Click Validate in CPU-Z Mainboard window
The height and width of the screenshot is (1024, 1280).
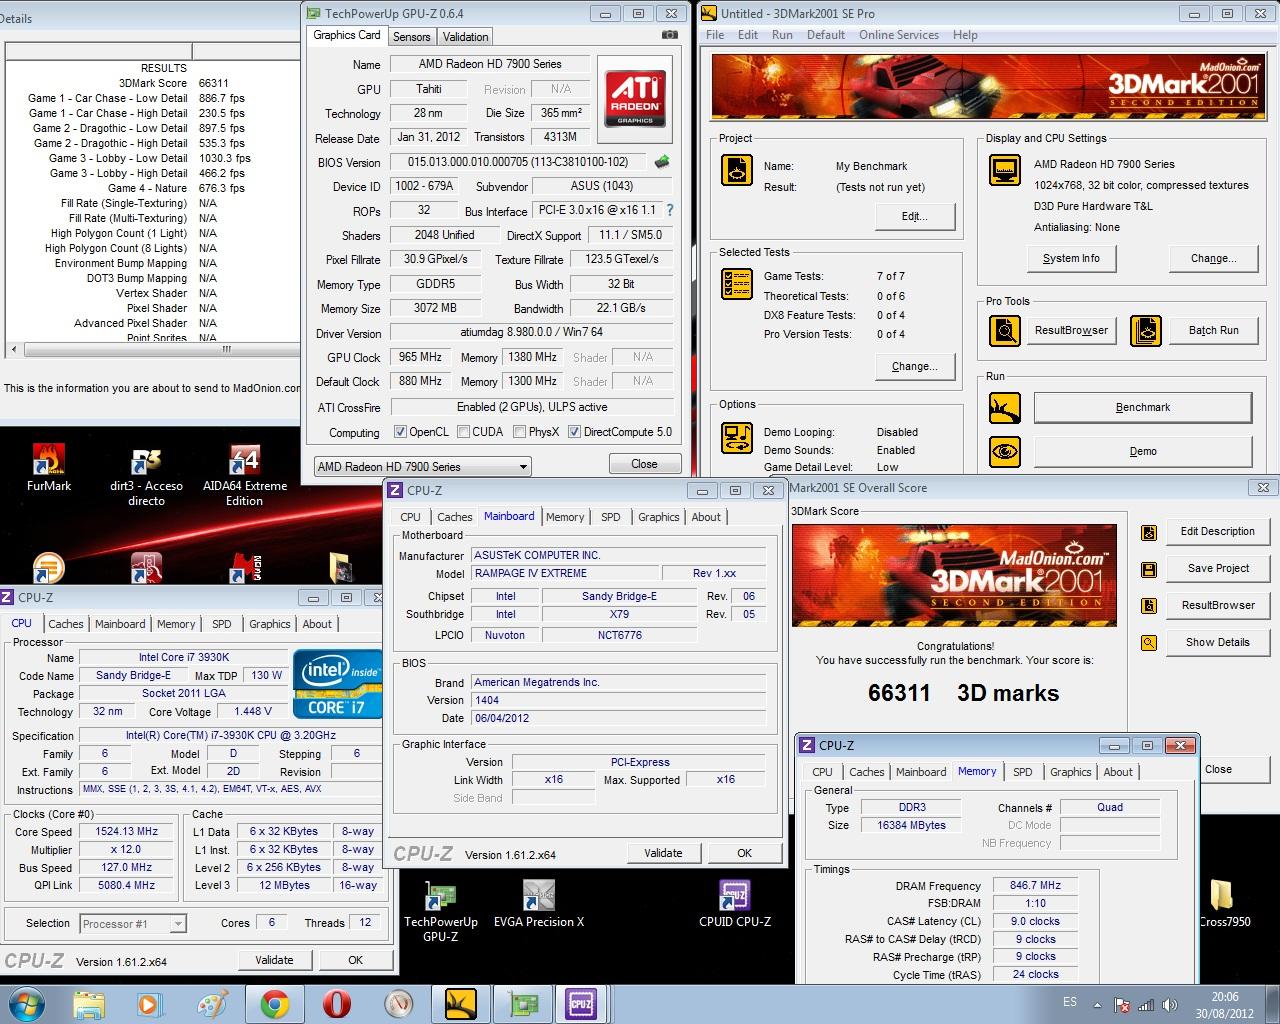pos(663,853)
